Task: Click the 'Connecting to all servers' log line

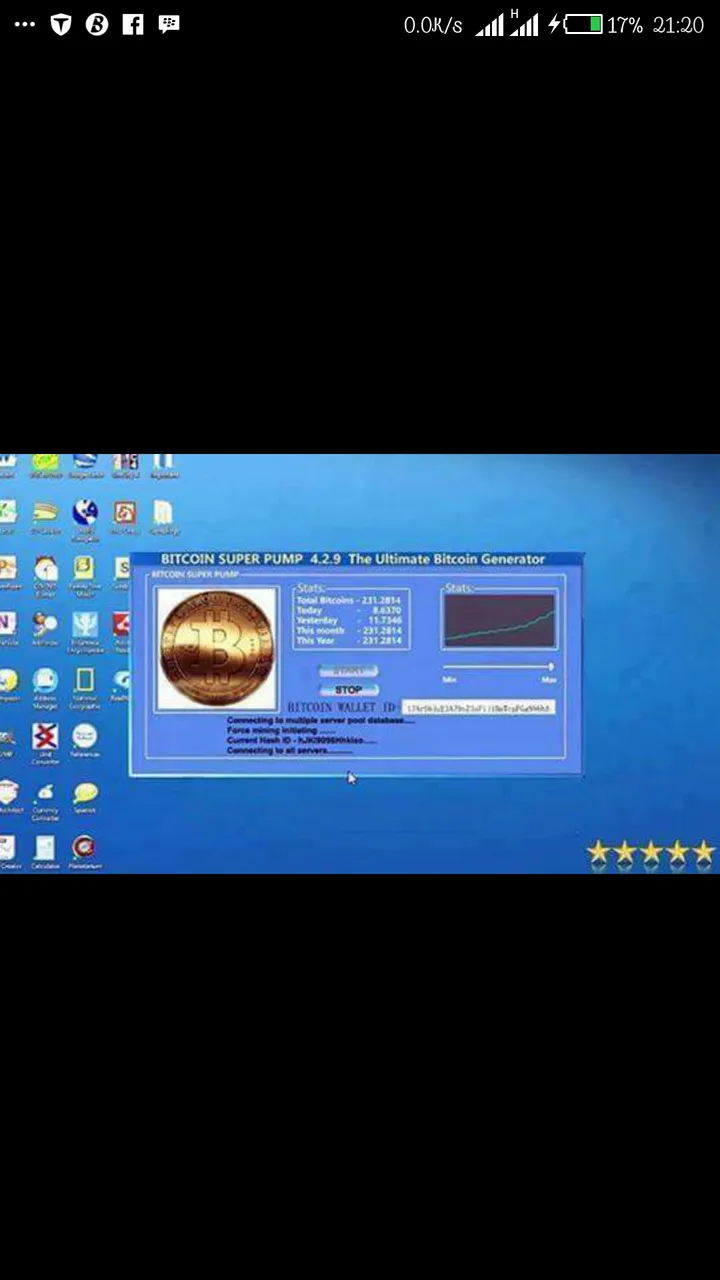Action: point(289,750)
